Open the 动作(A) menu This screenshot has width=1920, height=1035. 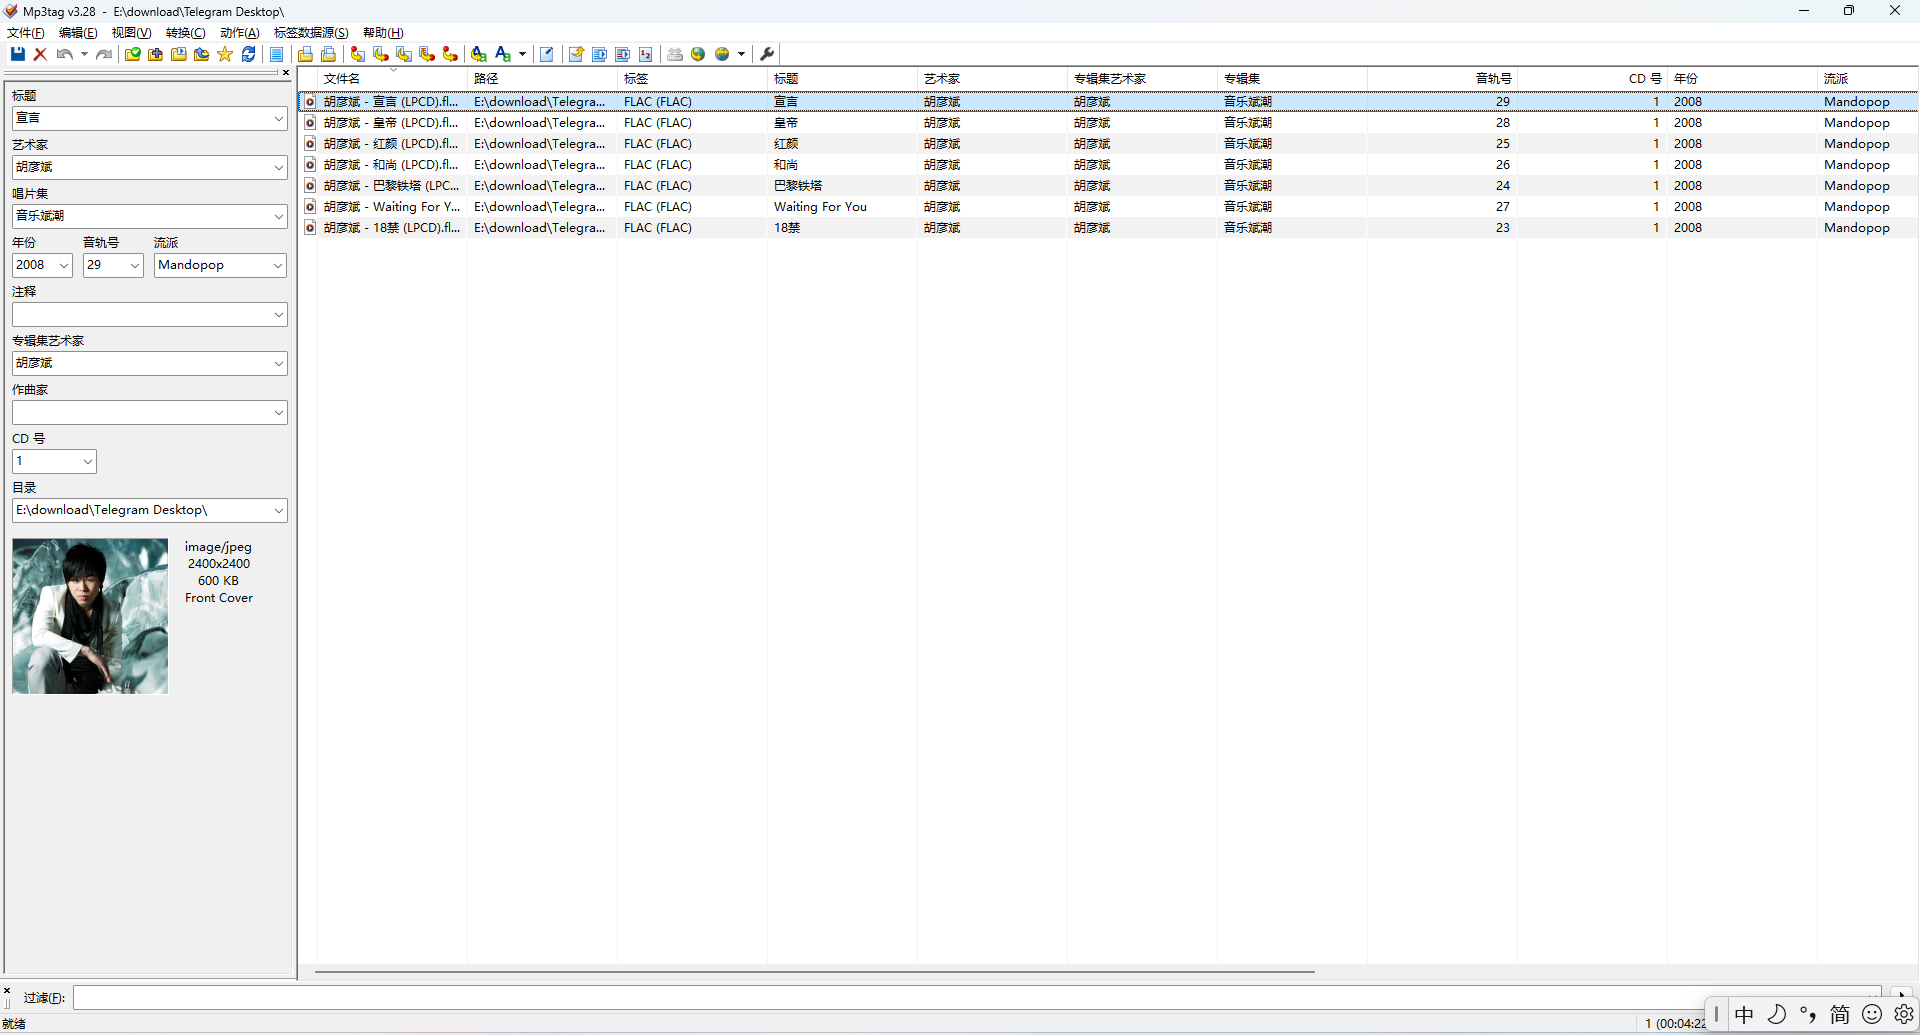click(x=239, y=33)
